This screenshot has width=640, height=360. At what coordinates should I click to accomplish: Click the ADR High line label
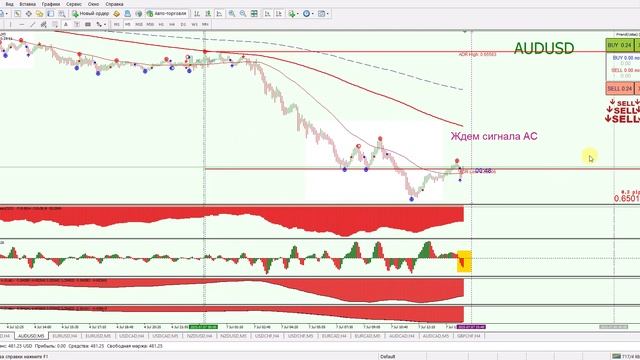(x=477, y=54)
